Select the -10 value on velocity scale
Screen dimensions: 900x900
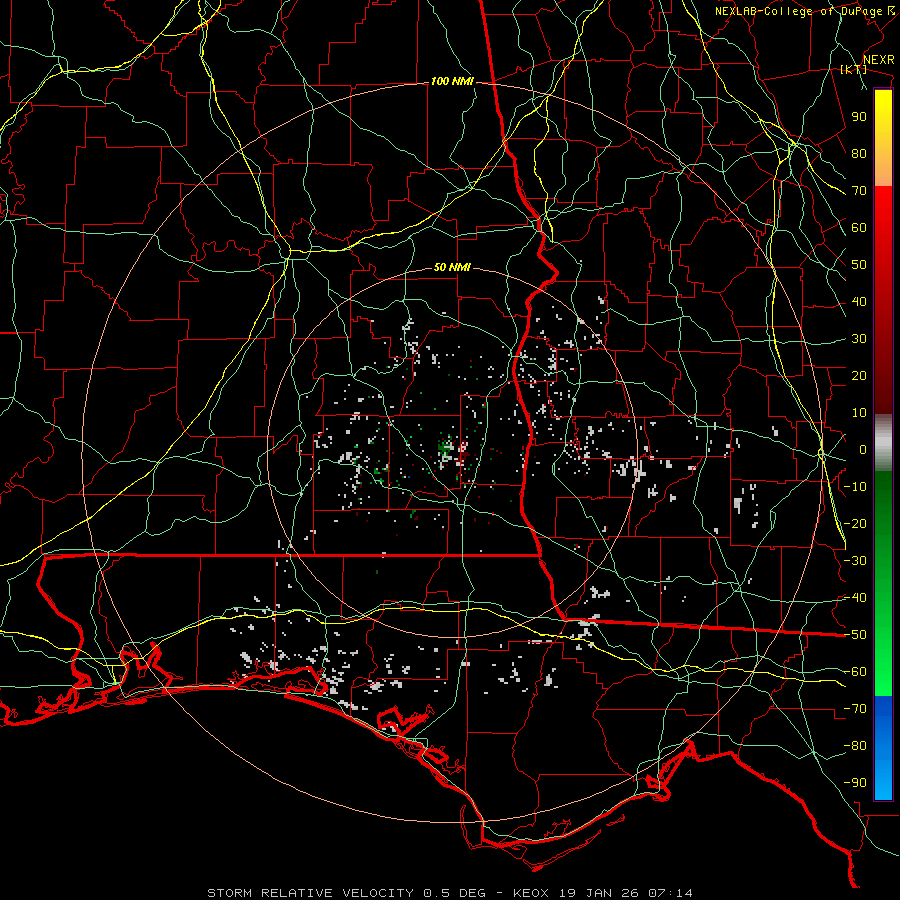pyautogui.click(x=855, y=487)
